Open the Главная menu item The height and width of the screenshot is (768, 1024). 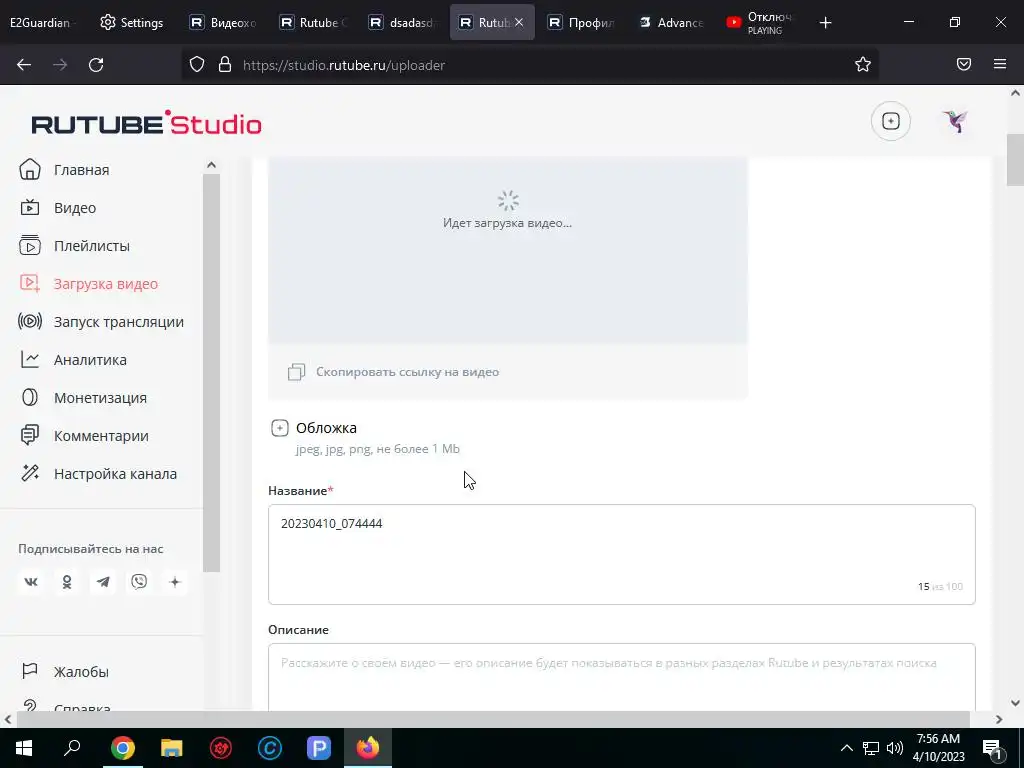(x=82, y=170)
